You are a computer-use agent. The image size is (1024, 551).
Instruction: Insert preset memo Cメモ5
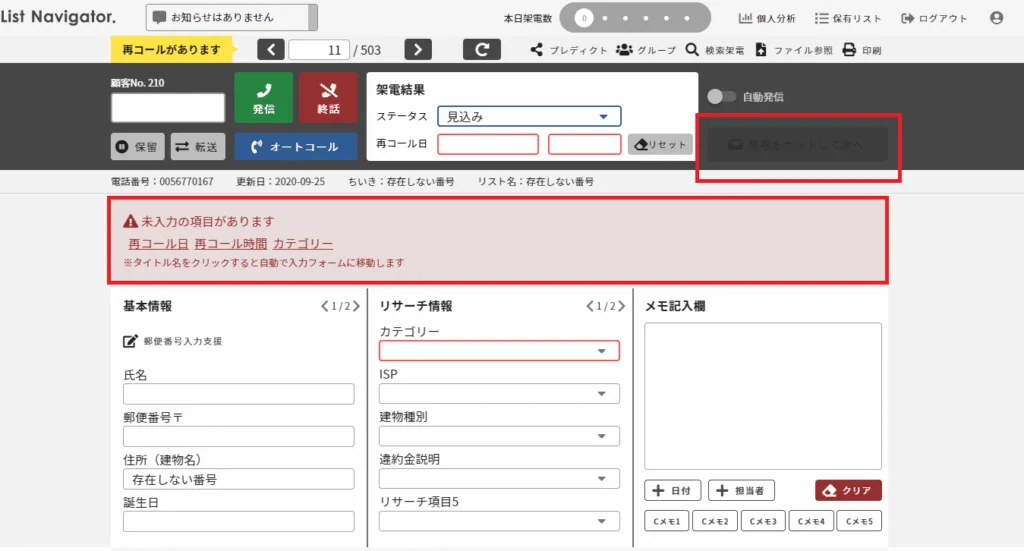(x=859, y=521)
